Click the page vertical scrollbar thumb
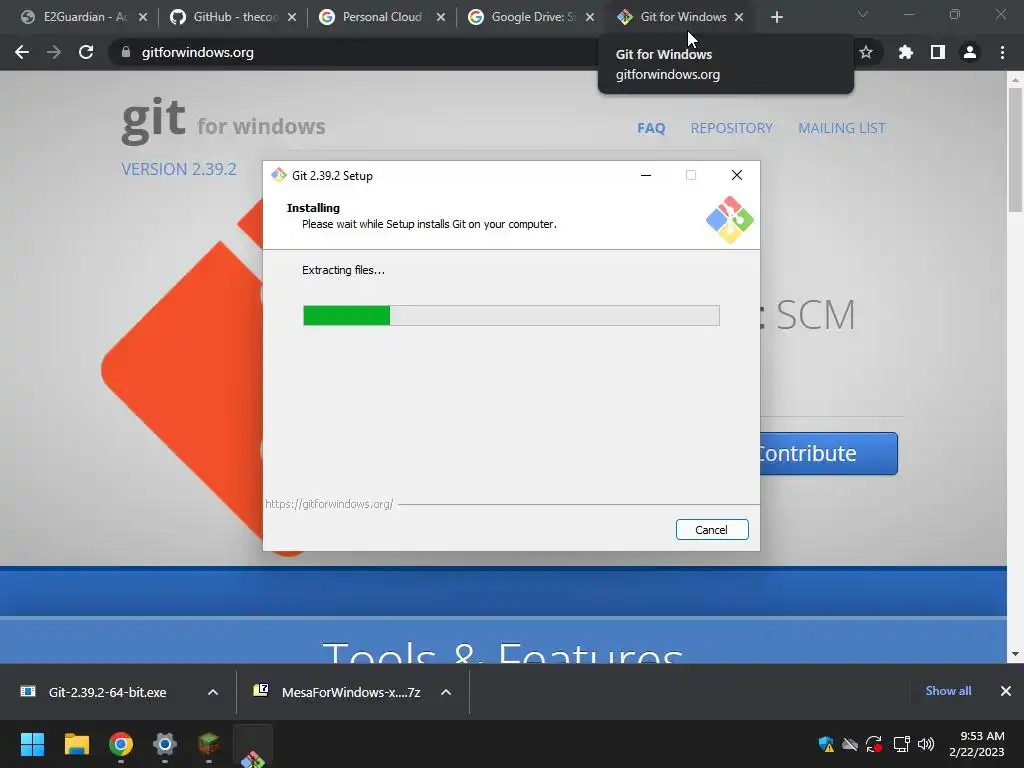The height and width of the screenshot is (768, 1024). (x=1015, y=150)
